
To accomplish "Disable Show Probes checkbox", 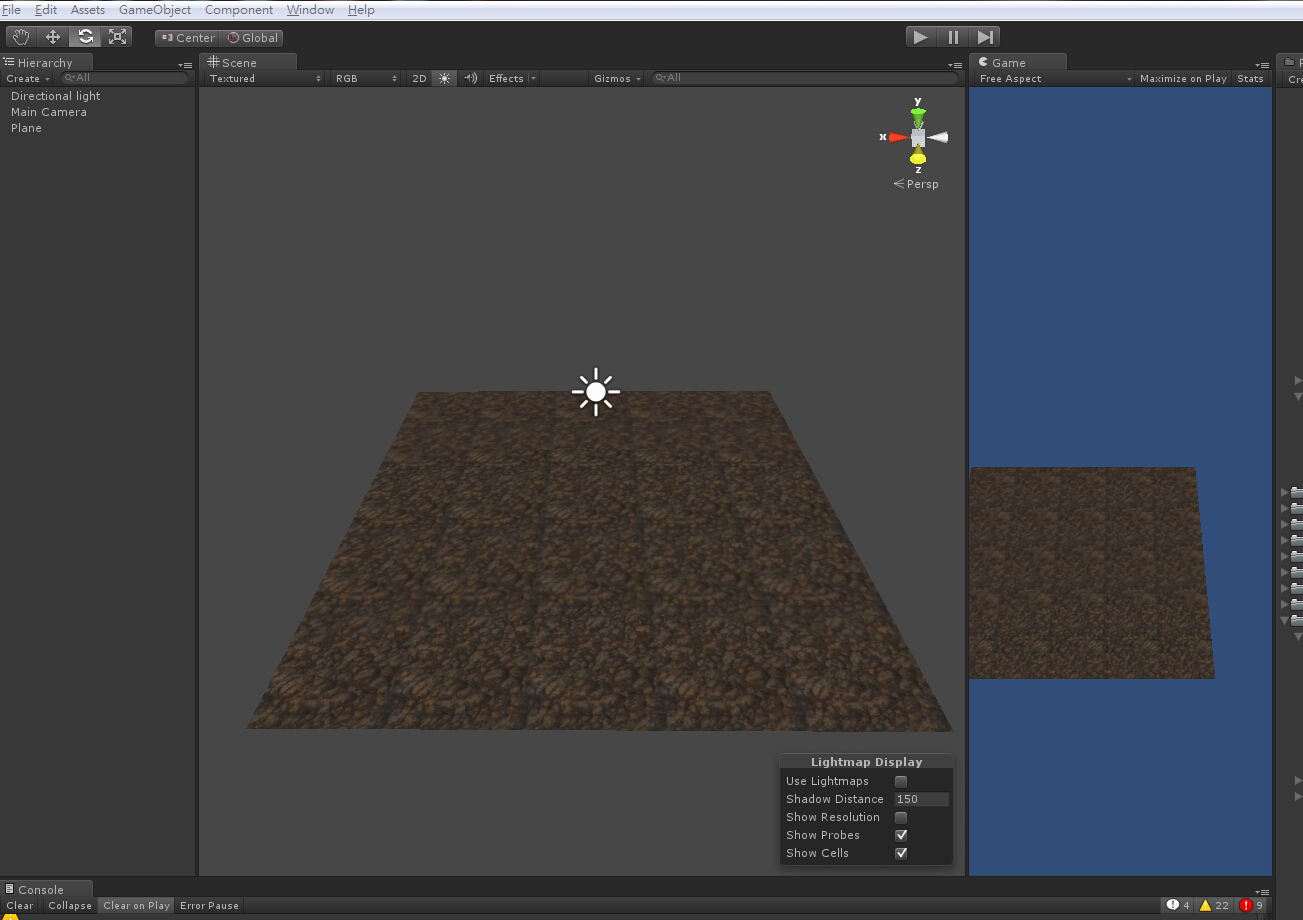I will point(901,835).
